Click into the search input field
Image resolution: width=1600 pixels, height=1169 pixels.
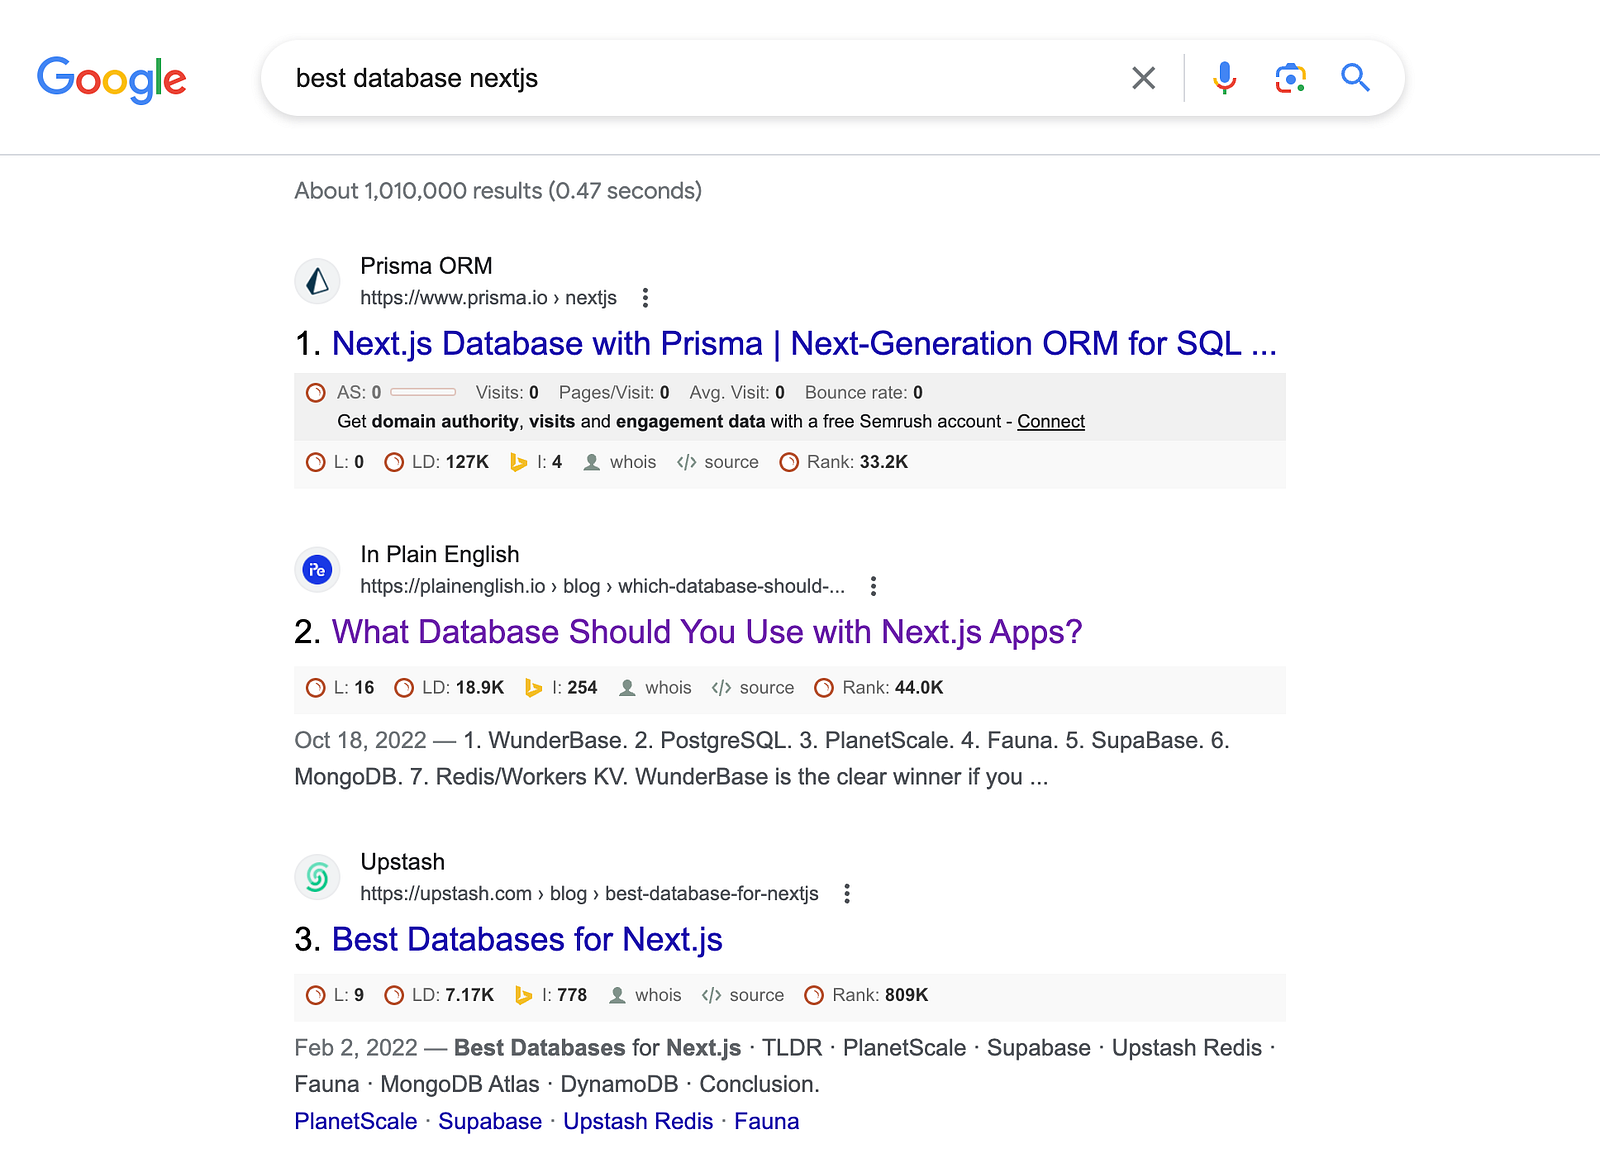[700, 78]
